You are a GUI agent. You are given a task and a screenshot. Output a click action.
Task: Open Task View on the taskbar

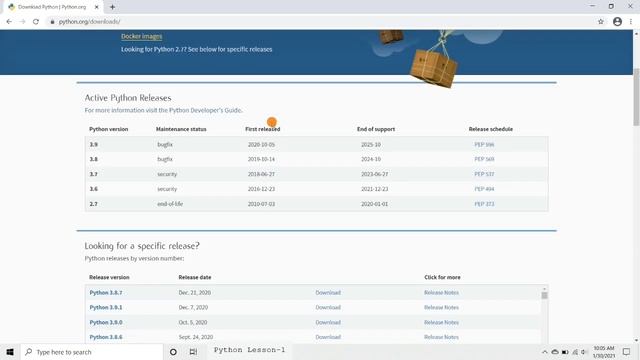point(193,352)
